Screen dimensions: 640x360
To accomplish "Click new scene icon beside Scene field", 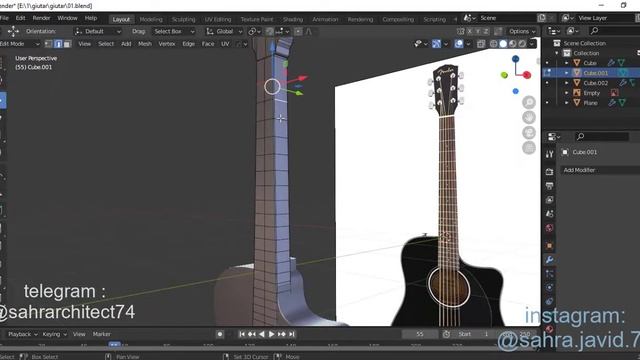I will point(542,18).
